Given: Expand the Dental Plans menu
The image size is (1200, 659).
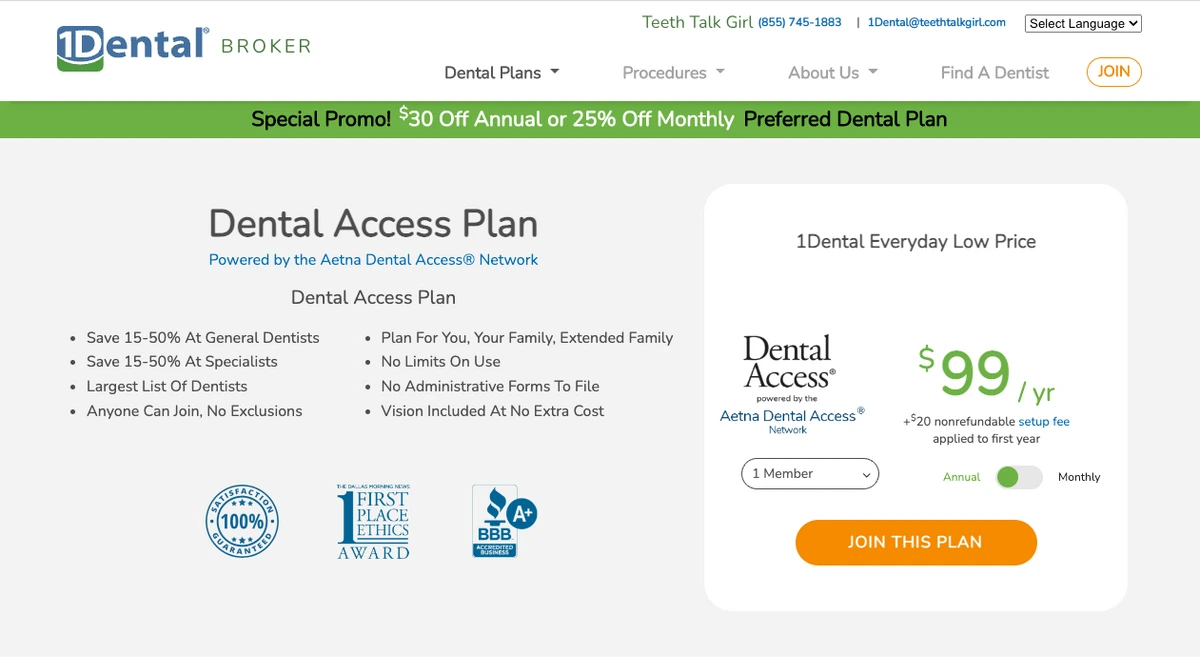Looking at the screenshot, I should (502, 73).
